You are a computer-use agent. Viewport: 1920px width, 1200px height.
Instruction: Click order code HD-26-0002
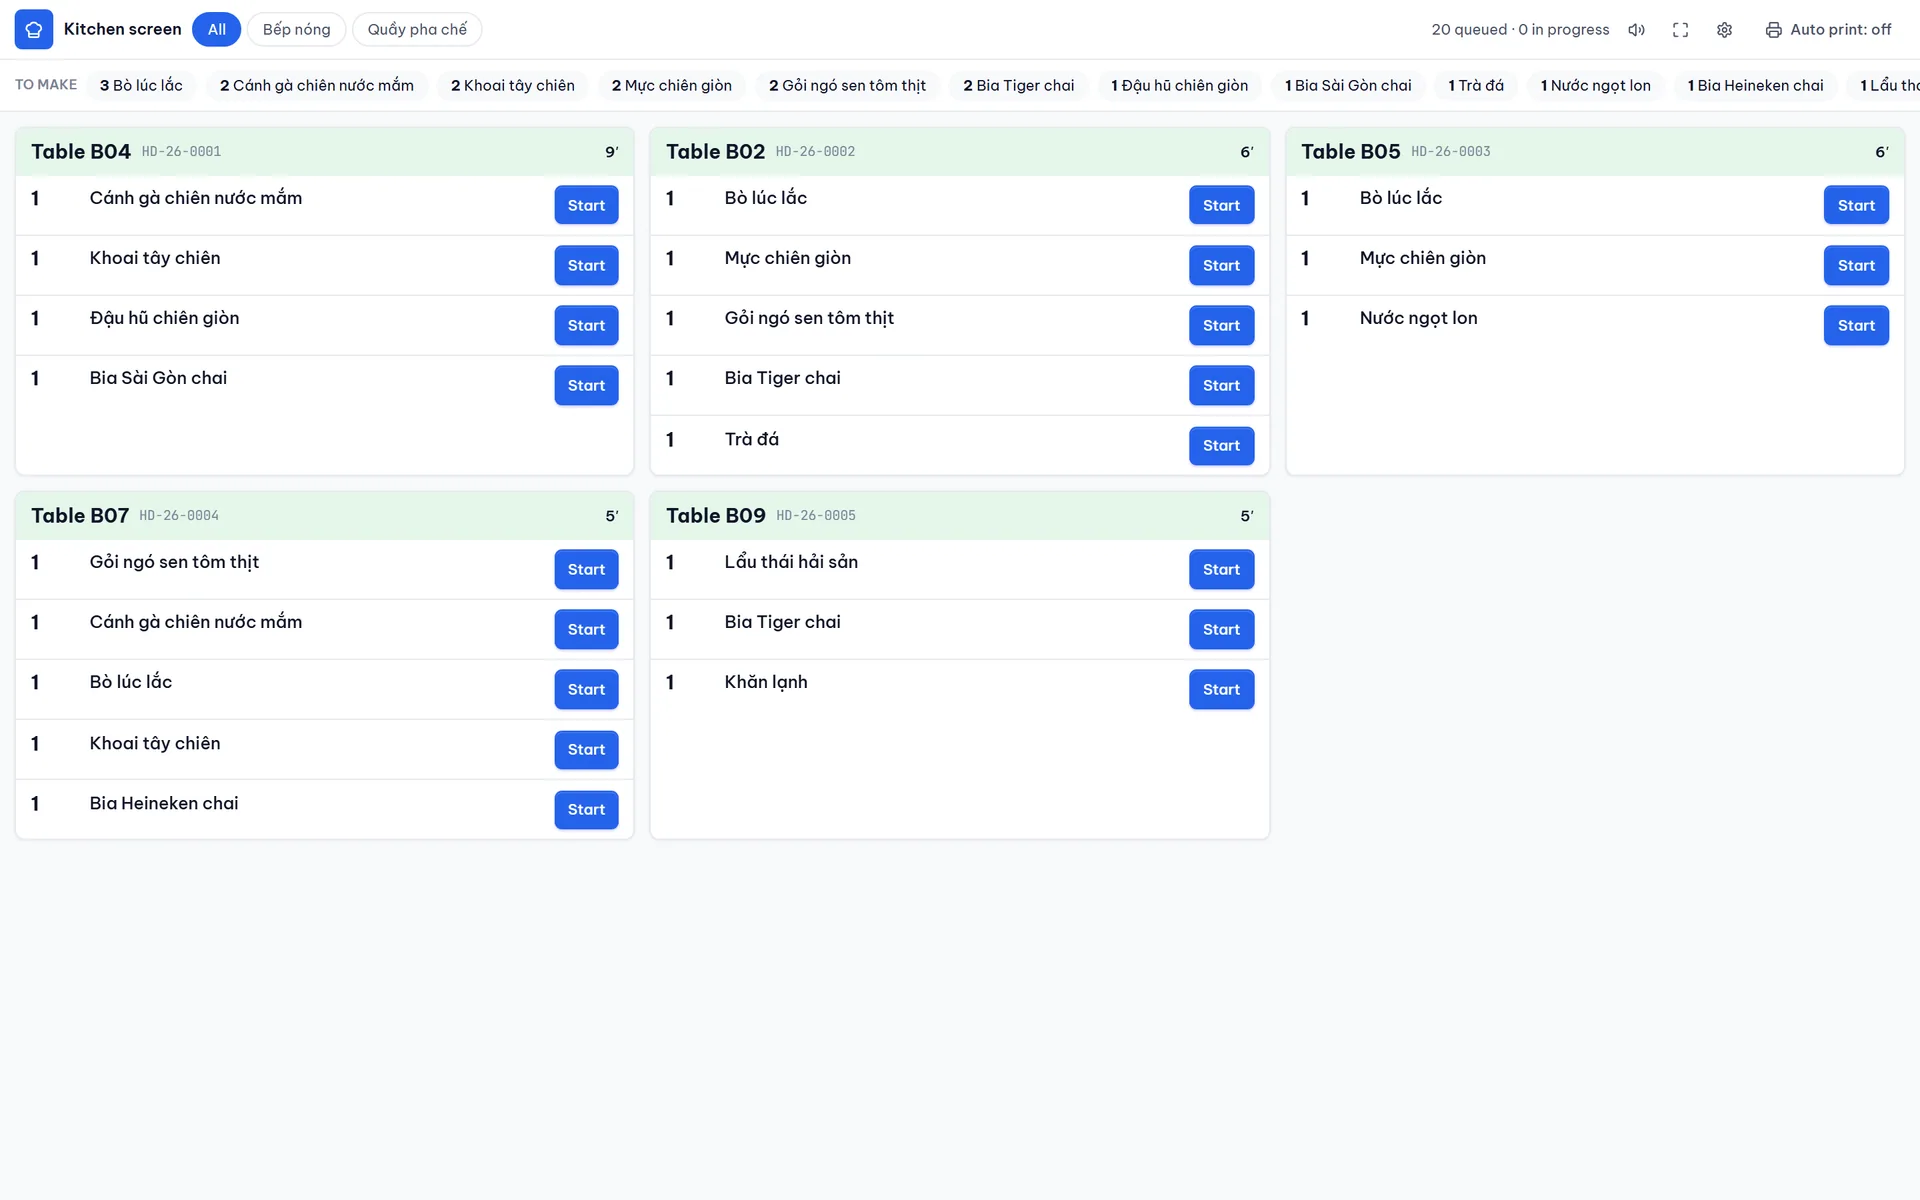tap(815, 152)
